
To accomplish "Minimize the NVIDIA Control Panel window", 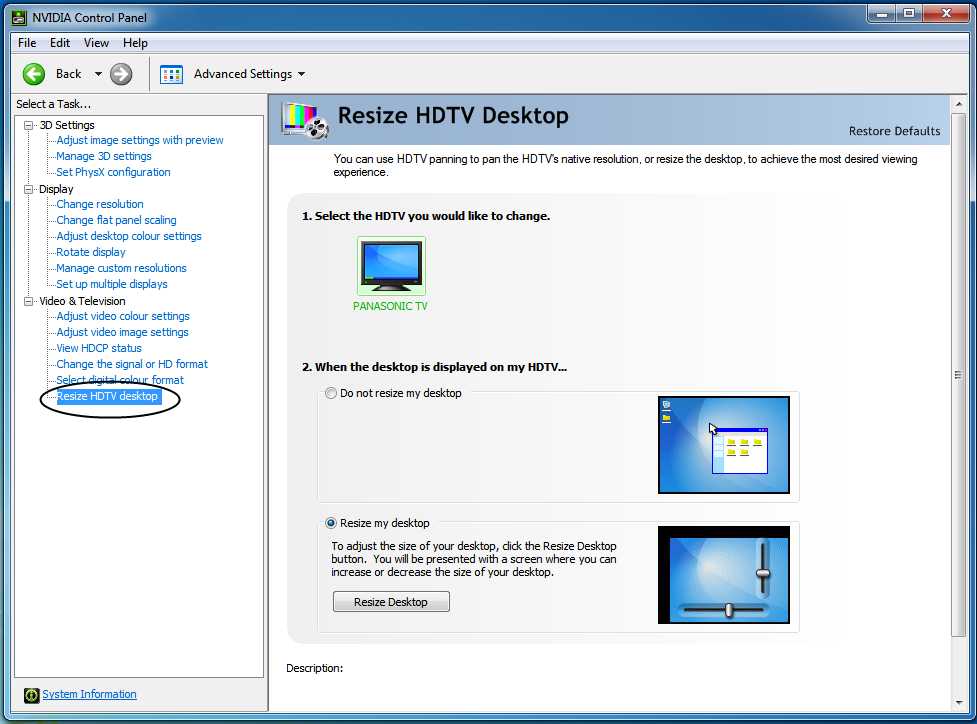I will click(882, 14).
